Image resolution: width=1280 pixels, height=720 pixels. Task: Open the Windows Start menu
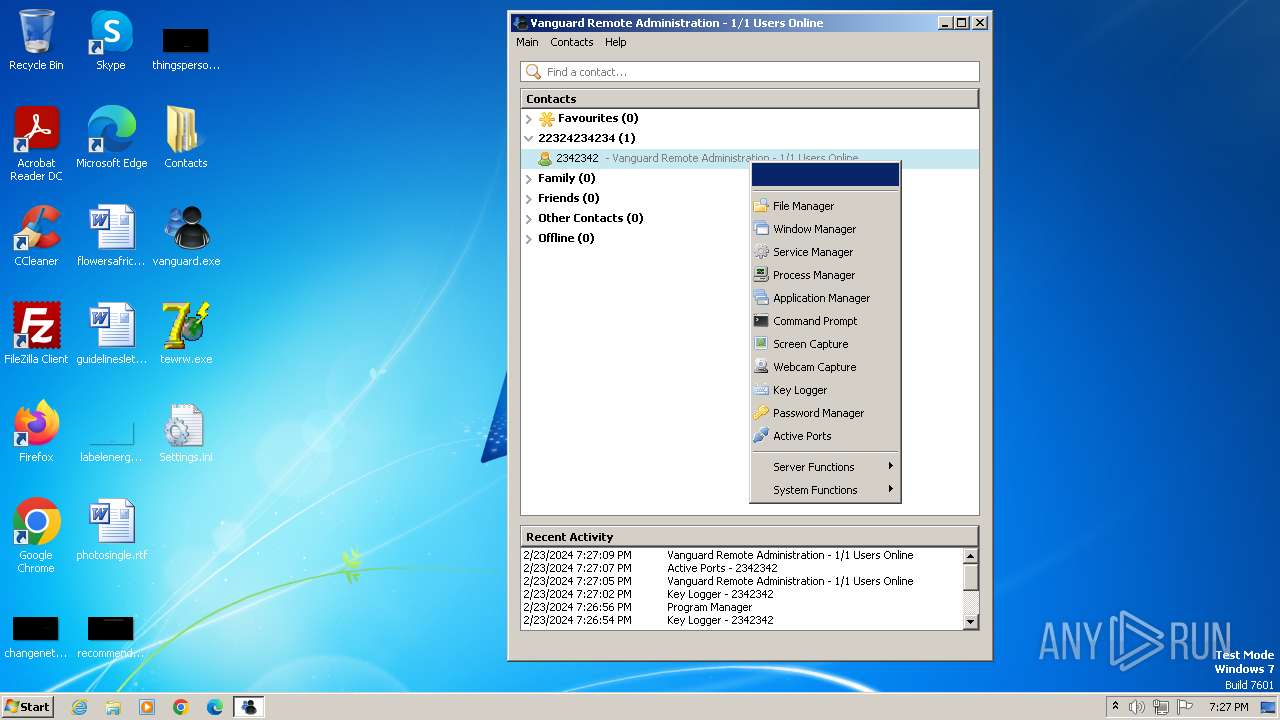tap(28, 707)
